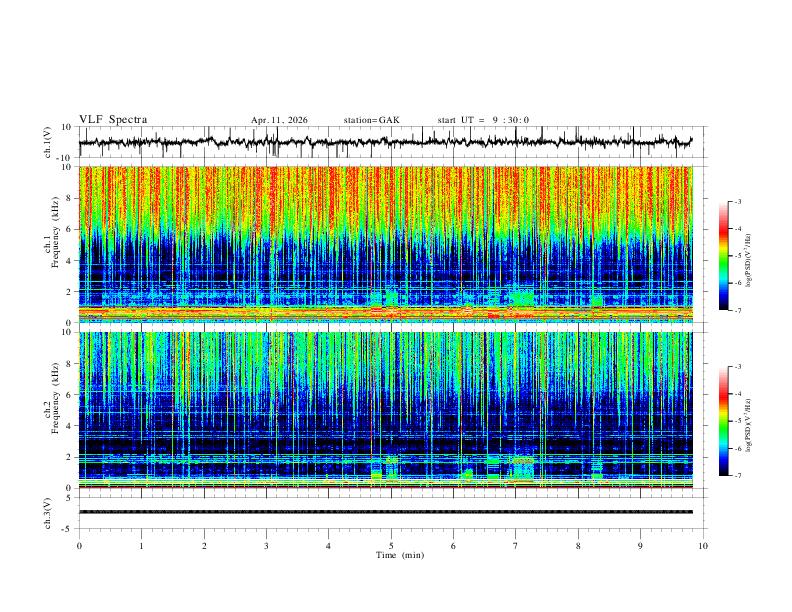Viewport: 792px width, 612px height.
Task: Click time axis tick label "5"
Action: coord(391,546)
